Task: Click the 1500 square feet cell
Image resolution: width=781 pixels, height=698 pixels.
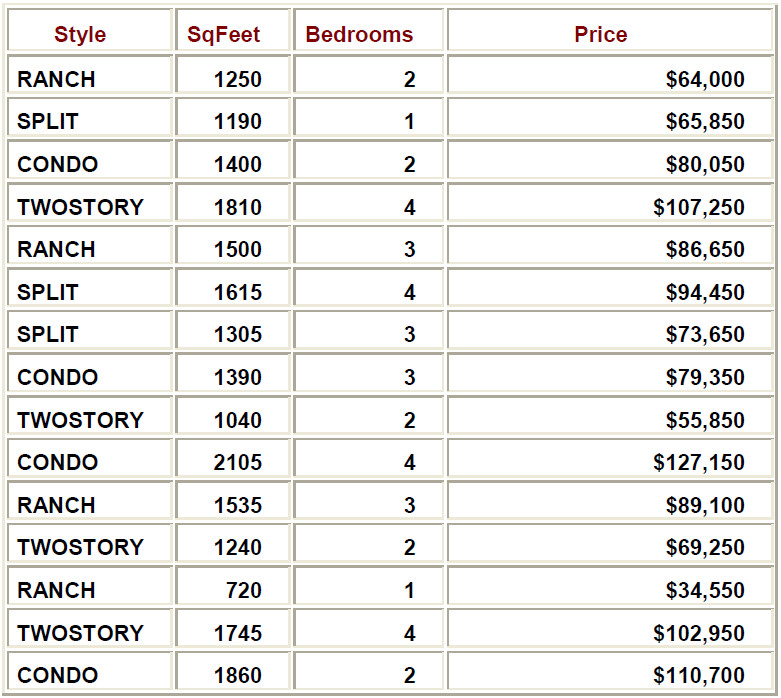Action: coord(238,249)
